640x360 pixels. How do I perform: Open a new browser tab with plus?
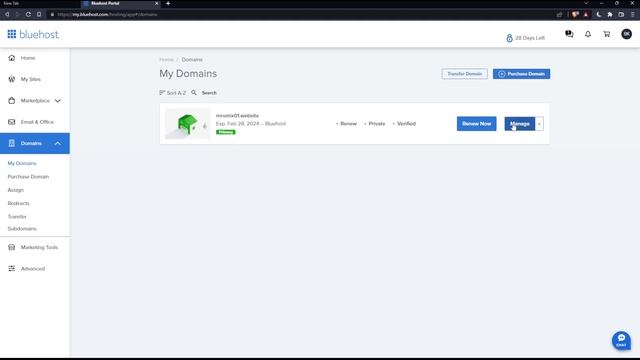(x=168, y=3)
